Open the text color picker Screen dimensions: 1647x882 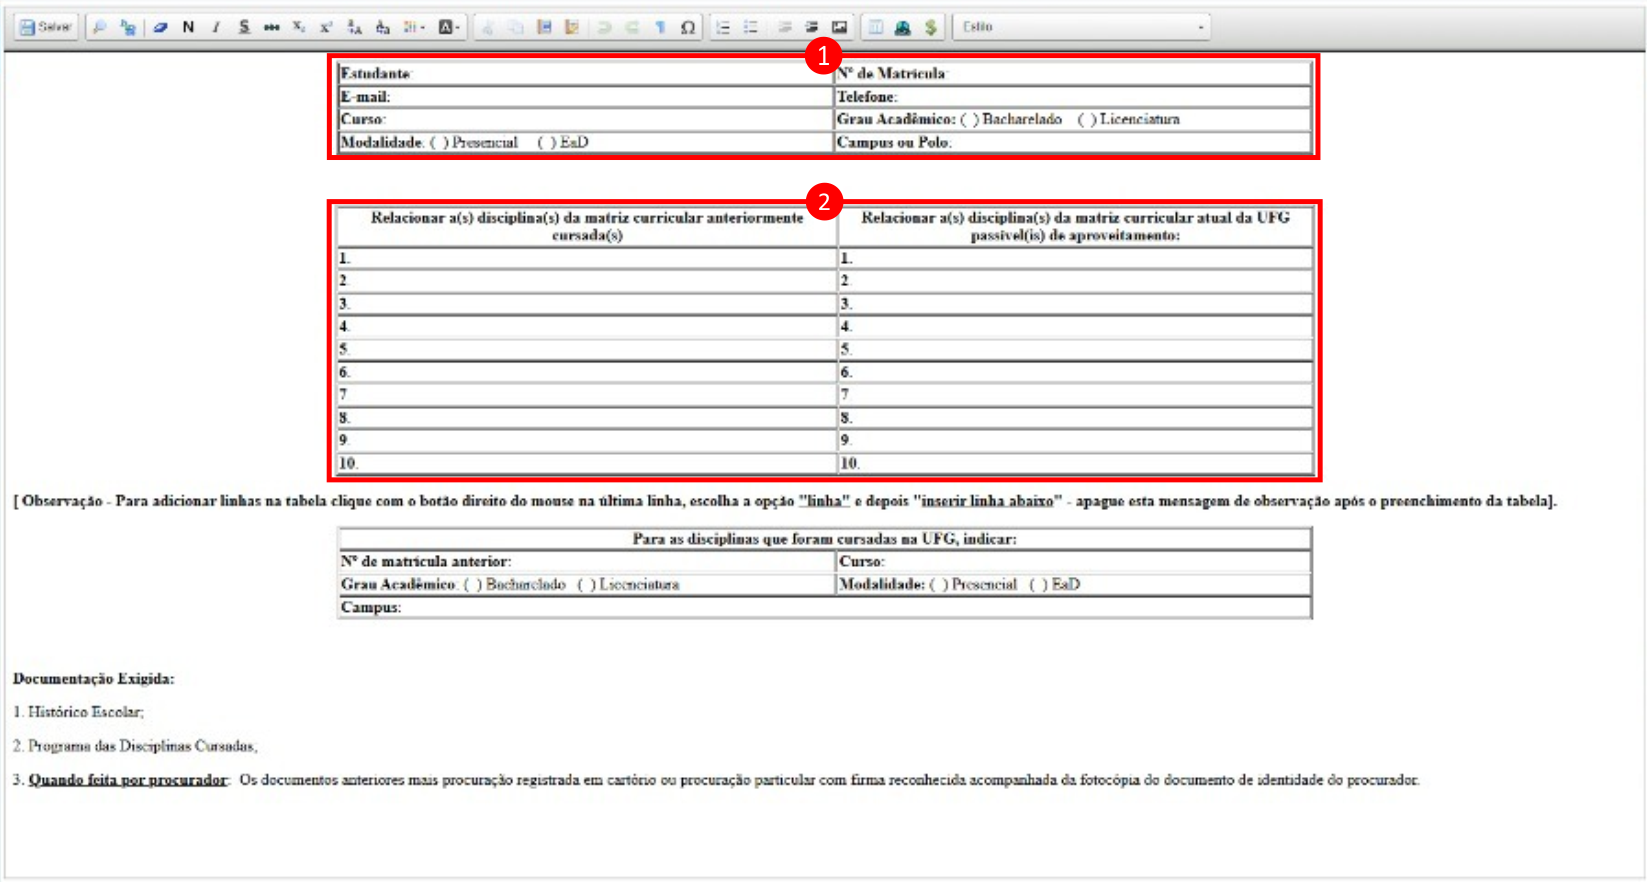(x=414, y=27)
